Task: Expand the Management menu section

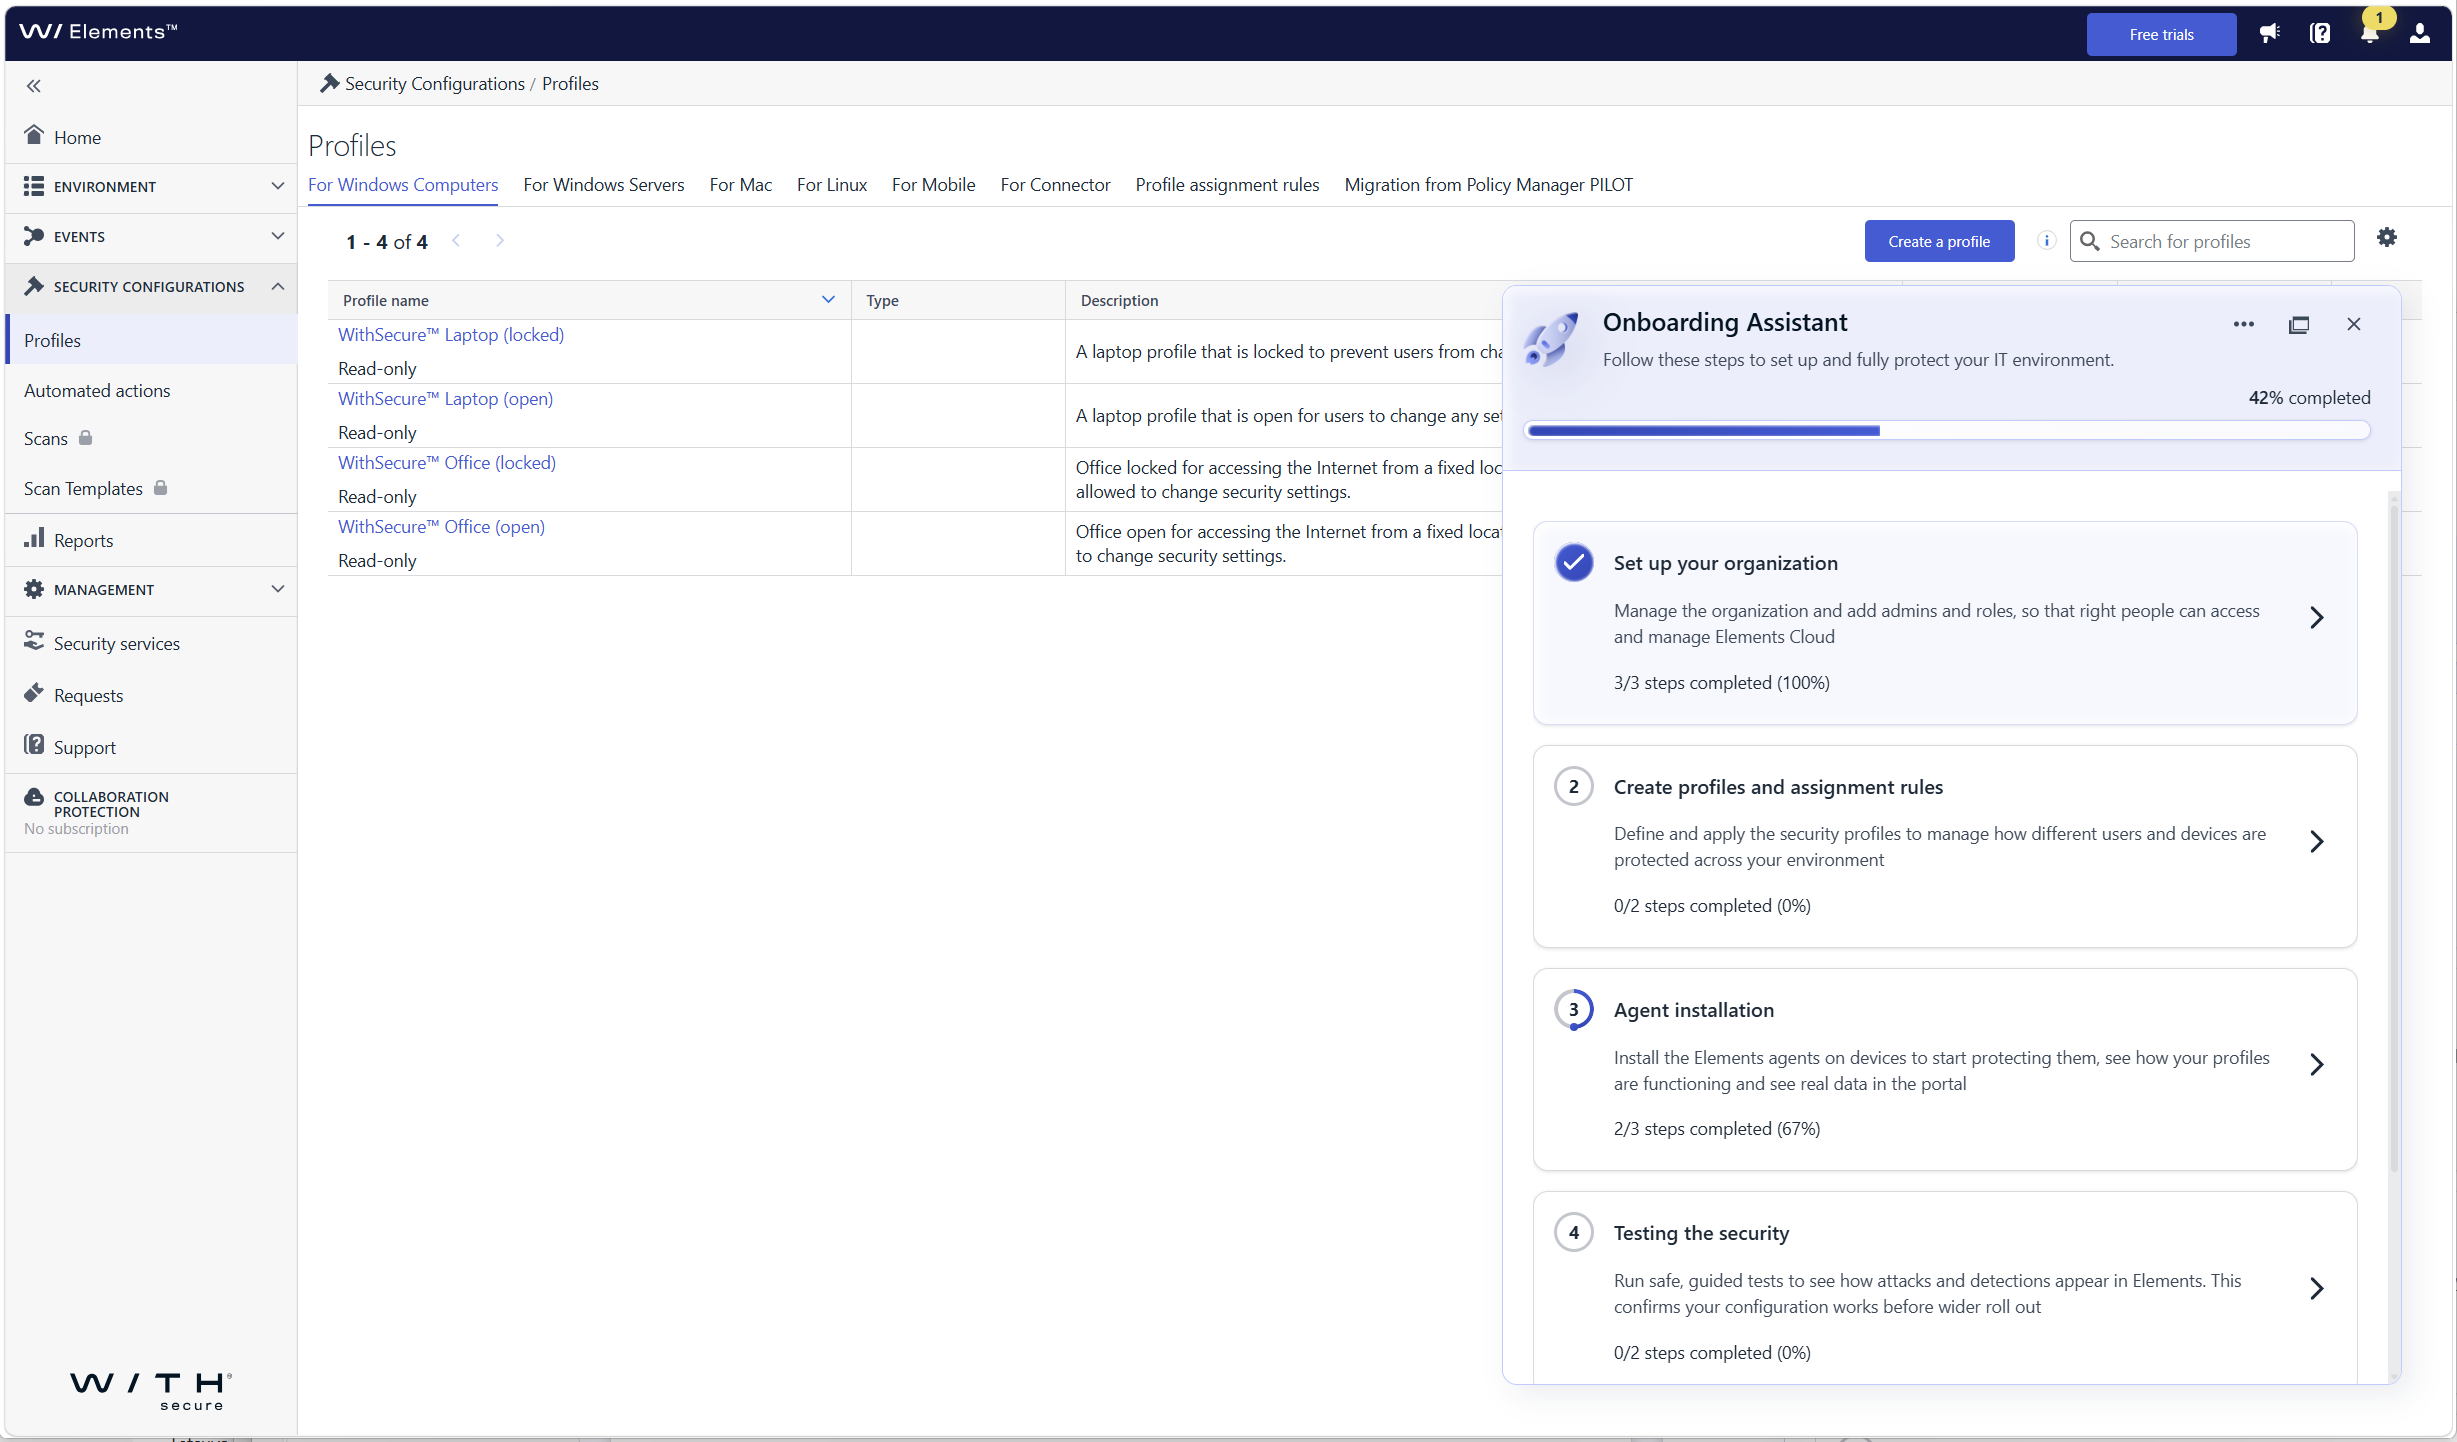Action: click(150, 590)
